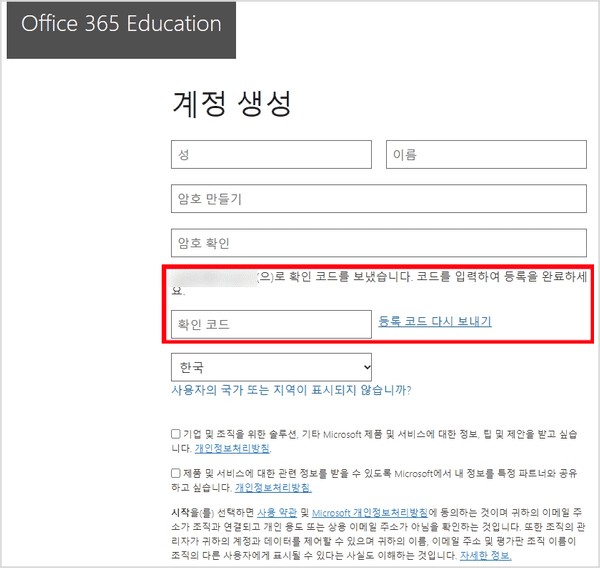Click 사용자의 국가 또는 지역이 표시되지 않습니까? link
Image resolution: width=600 pixels, height=568 pixels.
pyautogui.click(x=291, y=390)
